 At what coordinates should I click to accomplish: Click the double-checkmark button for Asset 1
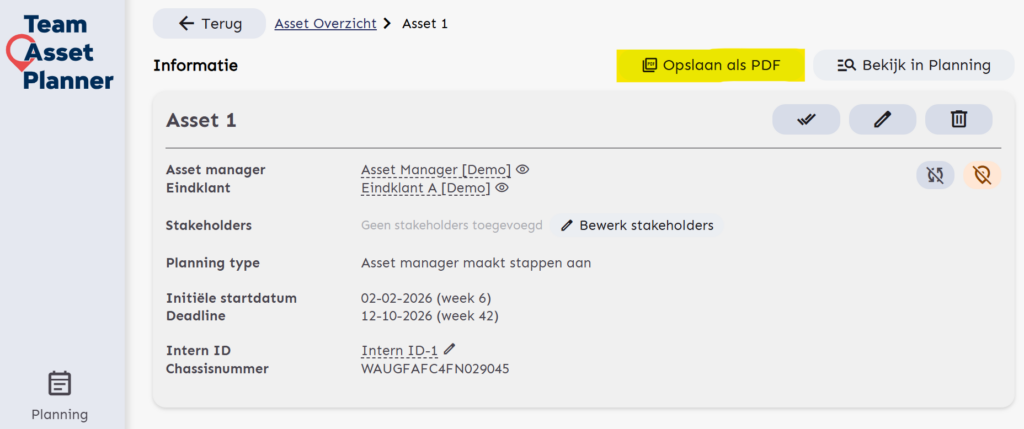point(806,120)
